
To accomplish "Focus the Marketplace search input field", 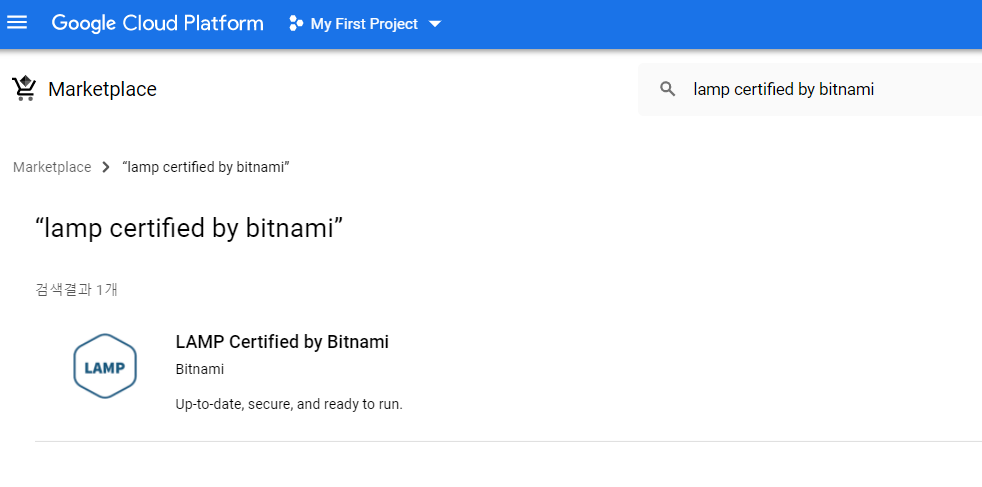I will click(810, 90).
